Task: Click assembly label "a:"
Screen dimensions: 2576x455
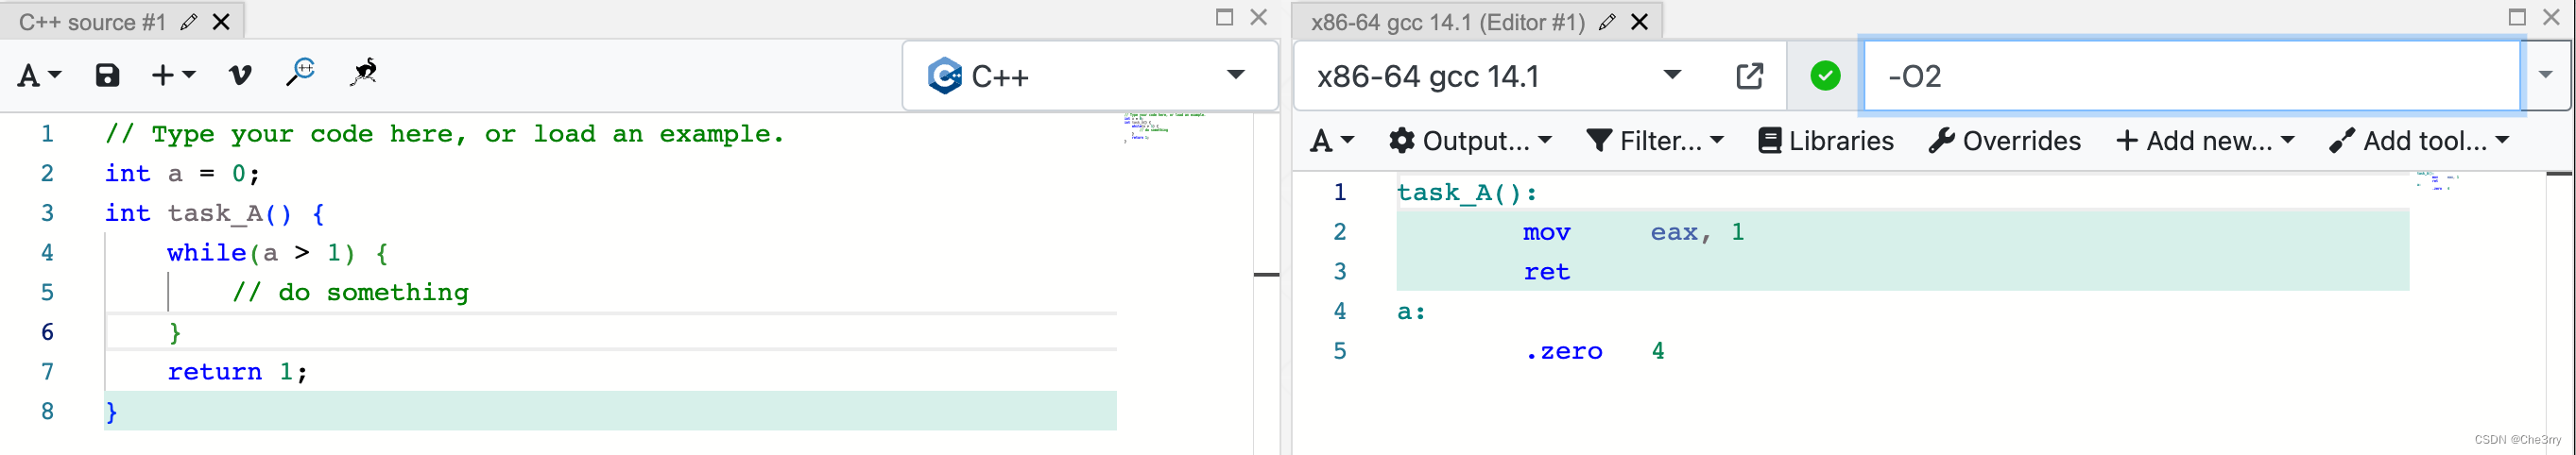Action: pyautogui.click(x=1411, y=311)
